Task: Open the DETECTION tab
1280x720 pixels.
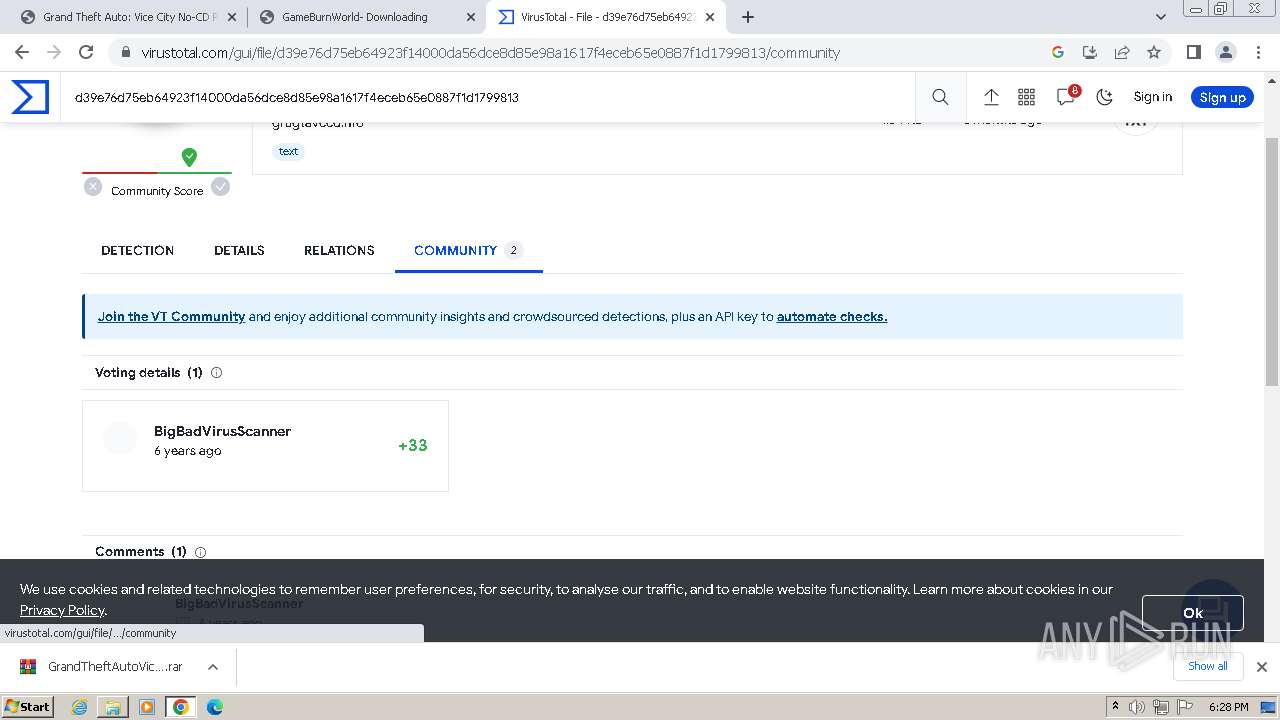Action: tap(137, 250)
